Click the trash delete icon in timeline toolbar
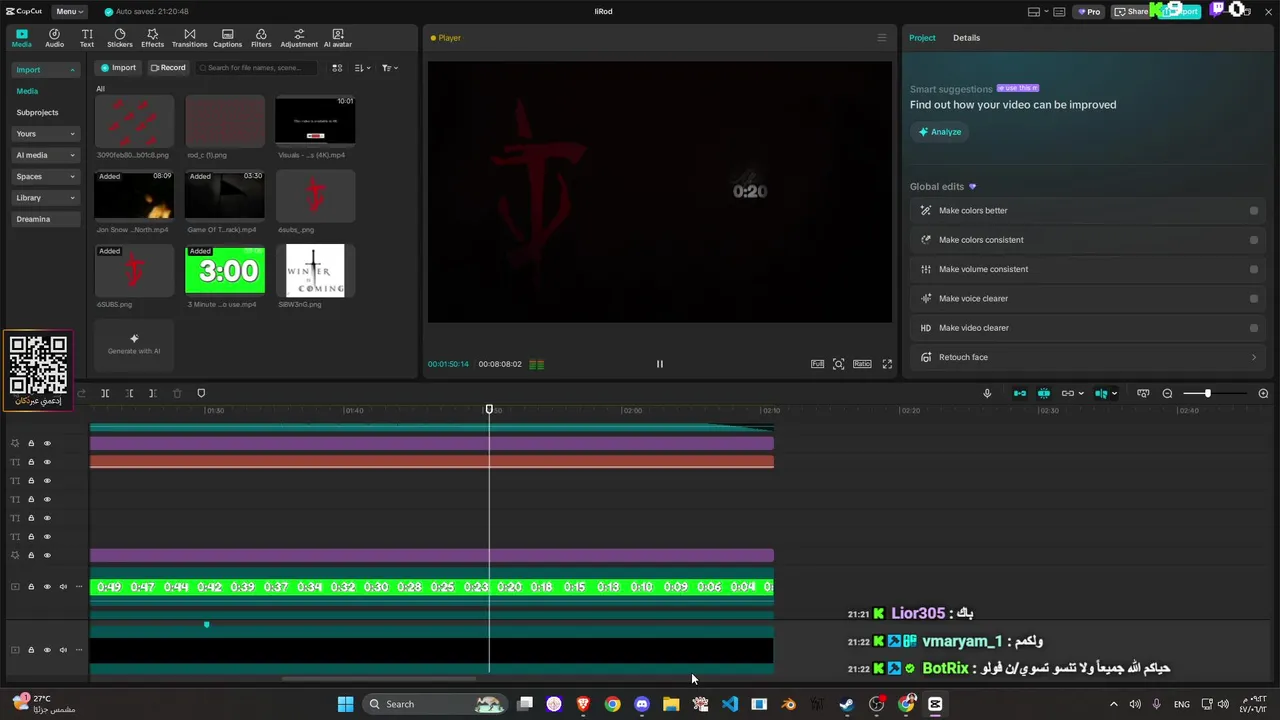This screenshot has width=1280, height=720. 177,393
